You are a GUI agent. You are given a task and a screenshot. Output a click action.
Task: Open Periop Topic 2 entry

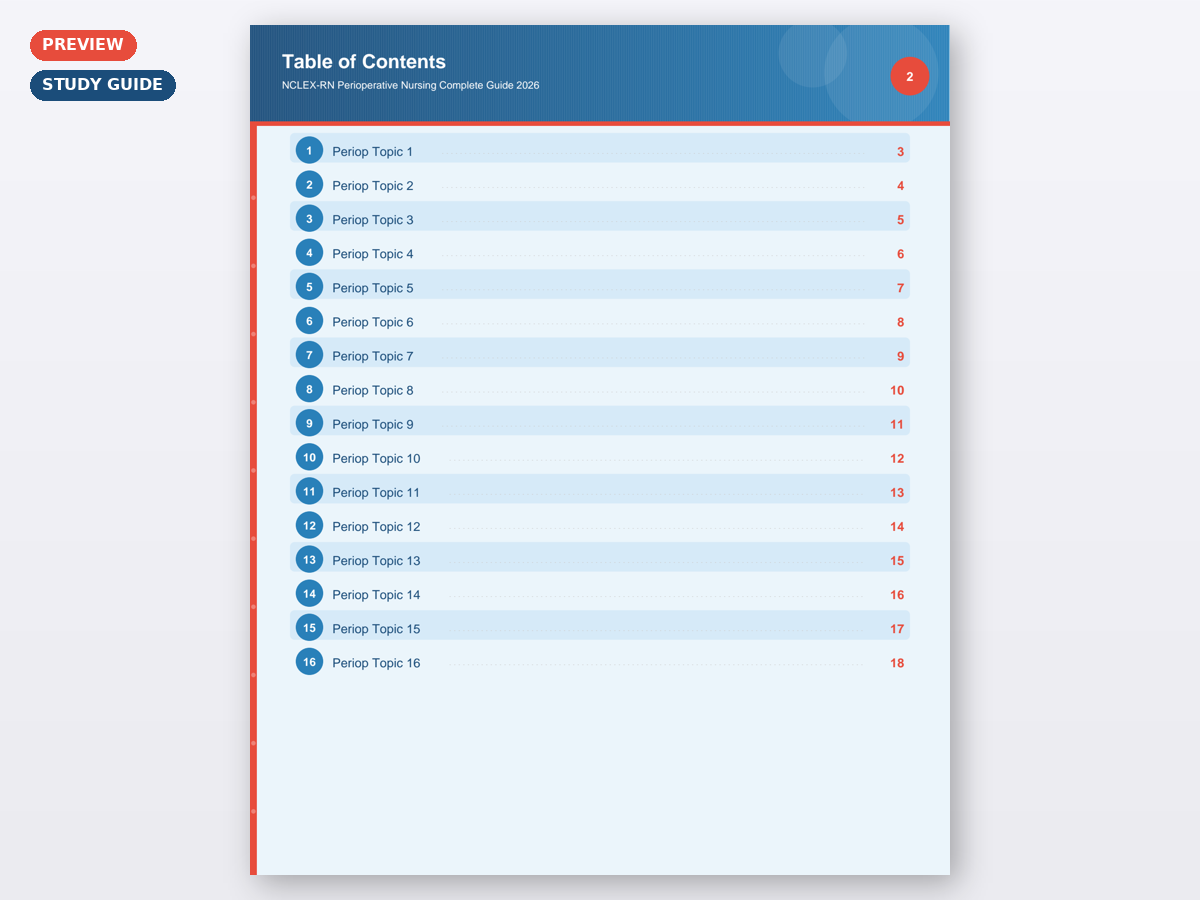(x=372, y=186)
